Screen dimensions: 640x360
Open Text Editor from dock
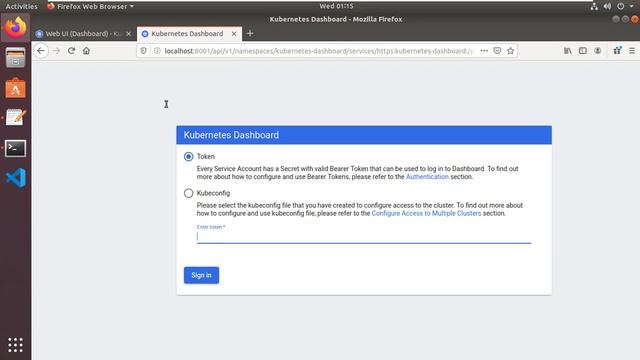click(16, 117)
